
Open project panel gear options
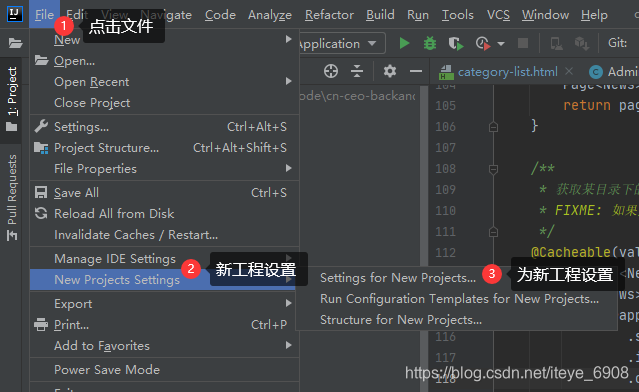pyautogui.click(x=390, y=71)
